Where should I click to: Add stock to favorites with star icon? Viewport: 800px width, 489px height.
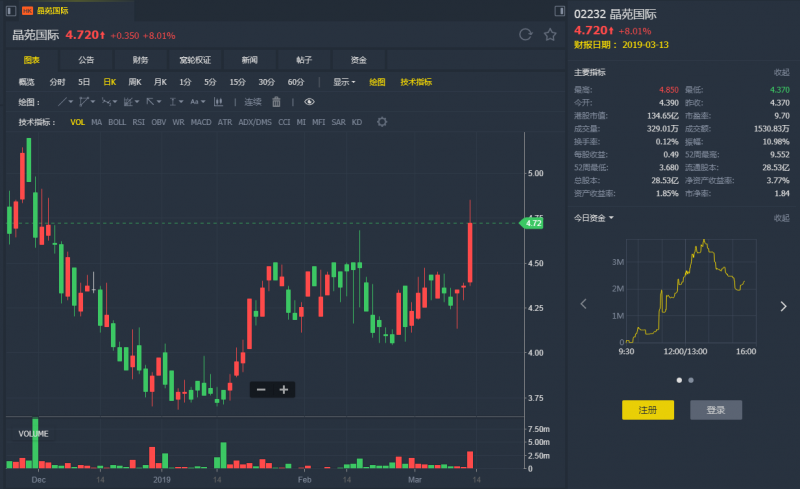[x=550, y=35]
